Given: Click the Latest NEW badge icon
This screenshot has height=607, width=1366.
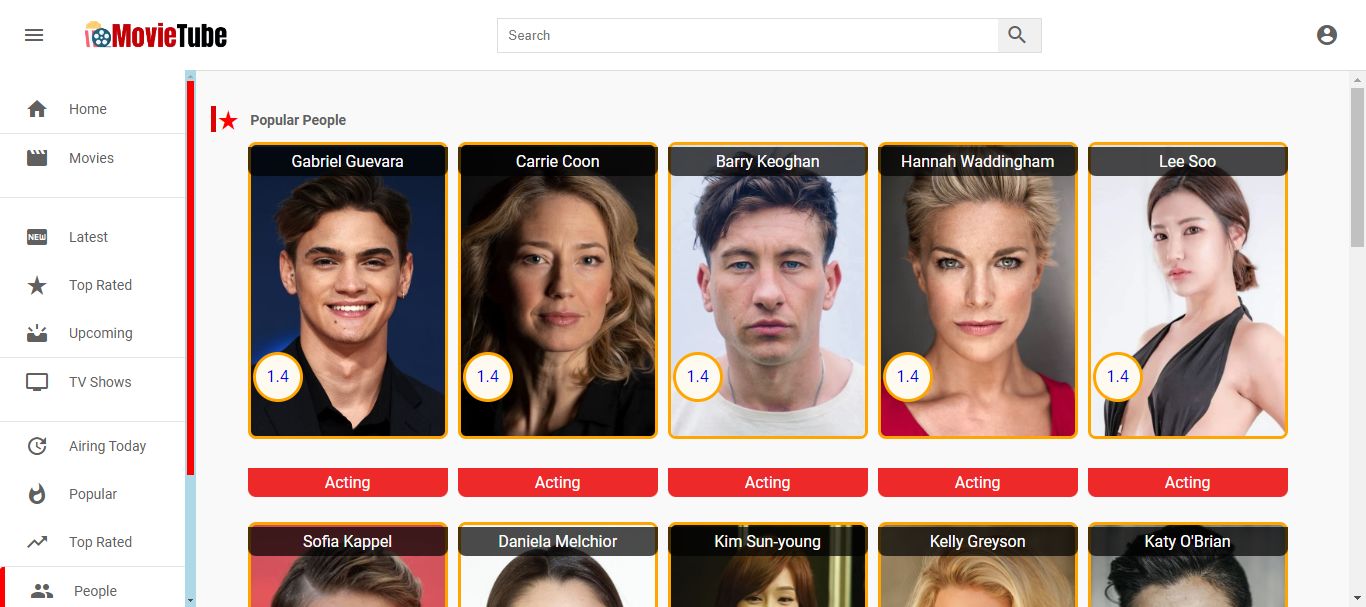Looking at the screenshot, I should (37, 237).
